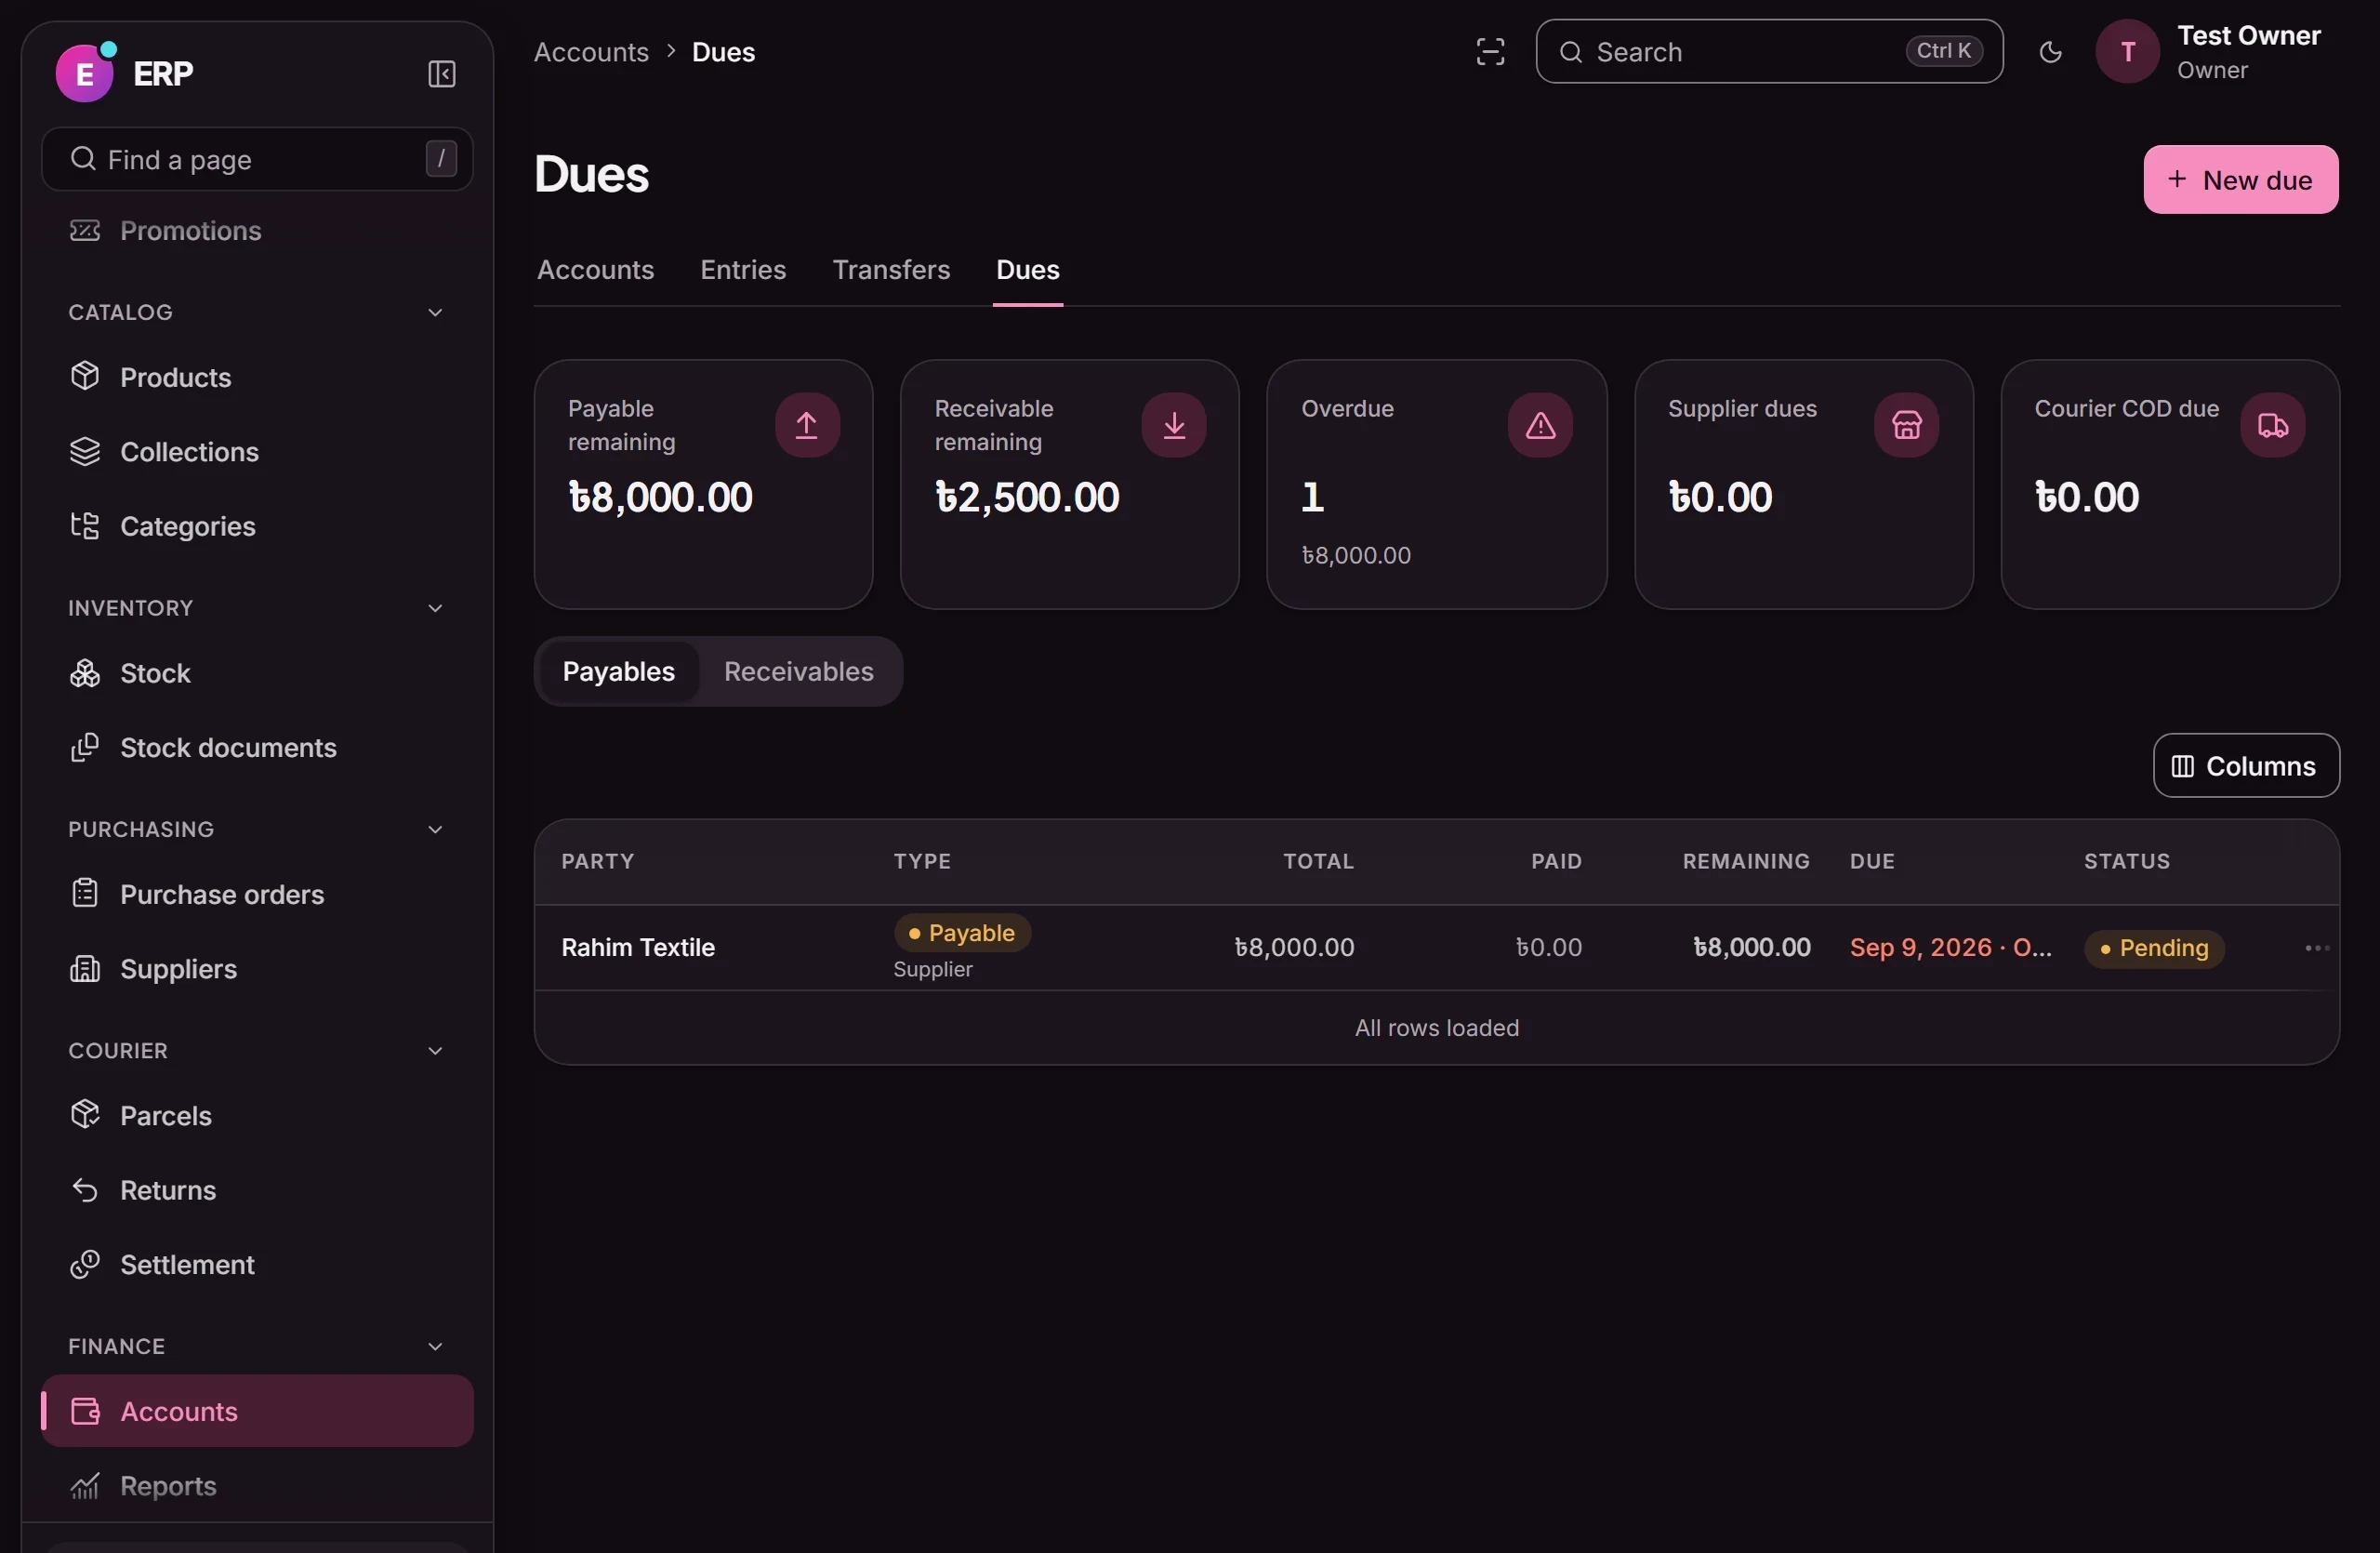Image resolution: width=2380 pixels, height=1553 pixels.
Task: Open Returns page
Action: (x=257, y=1190)
